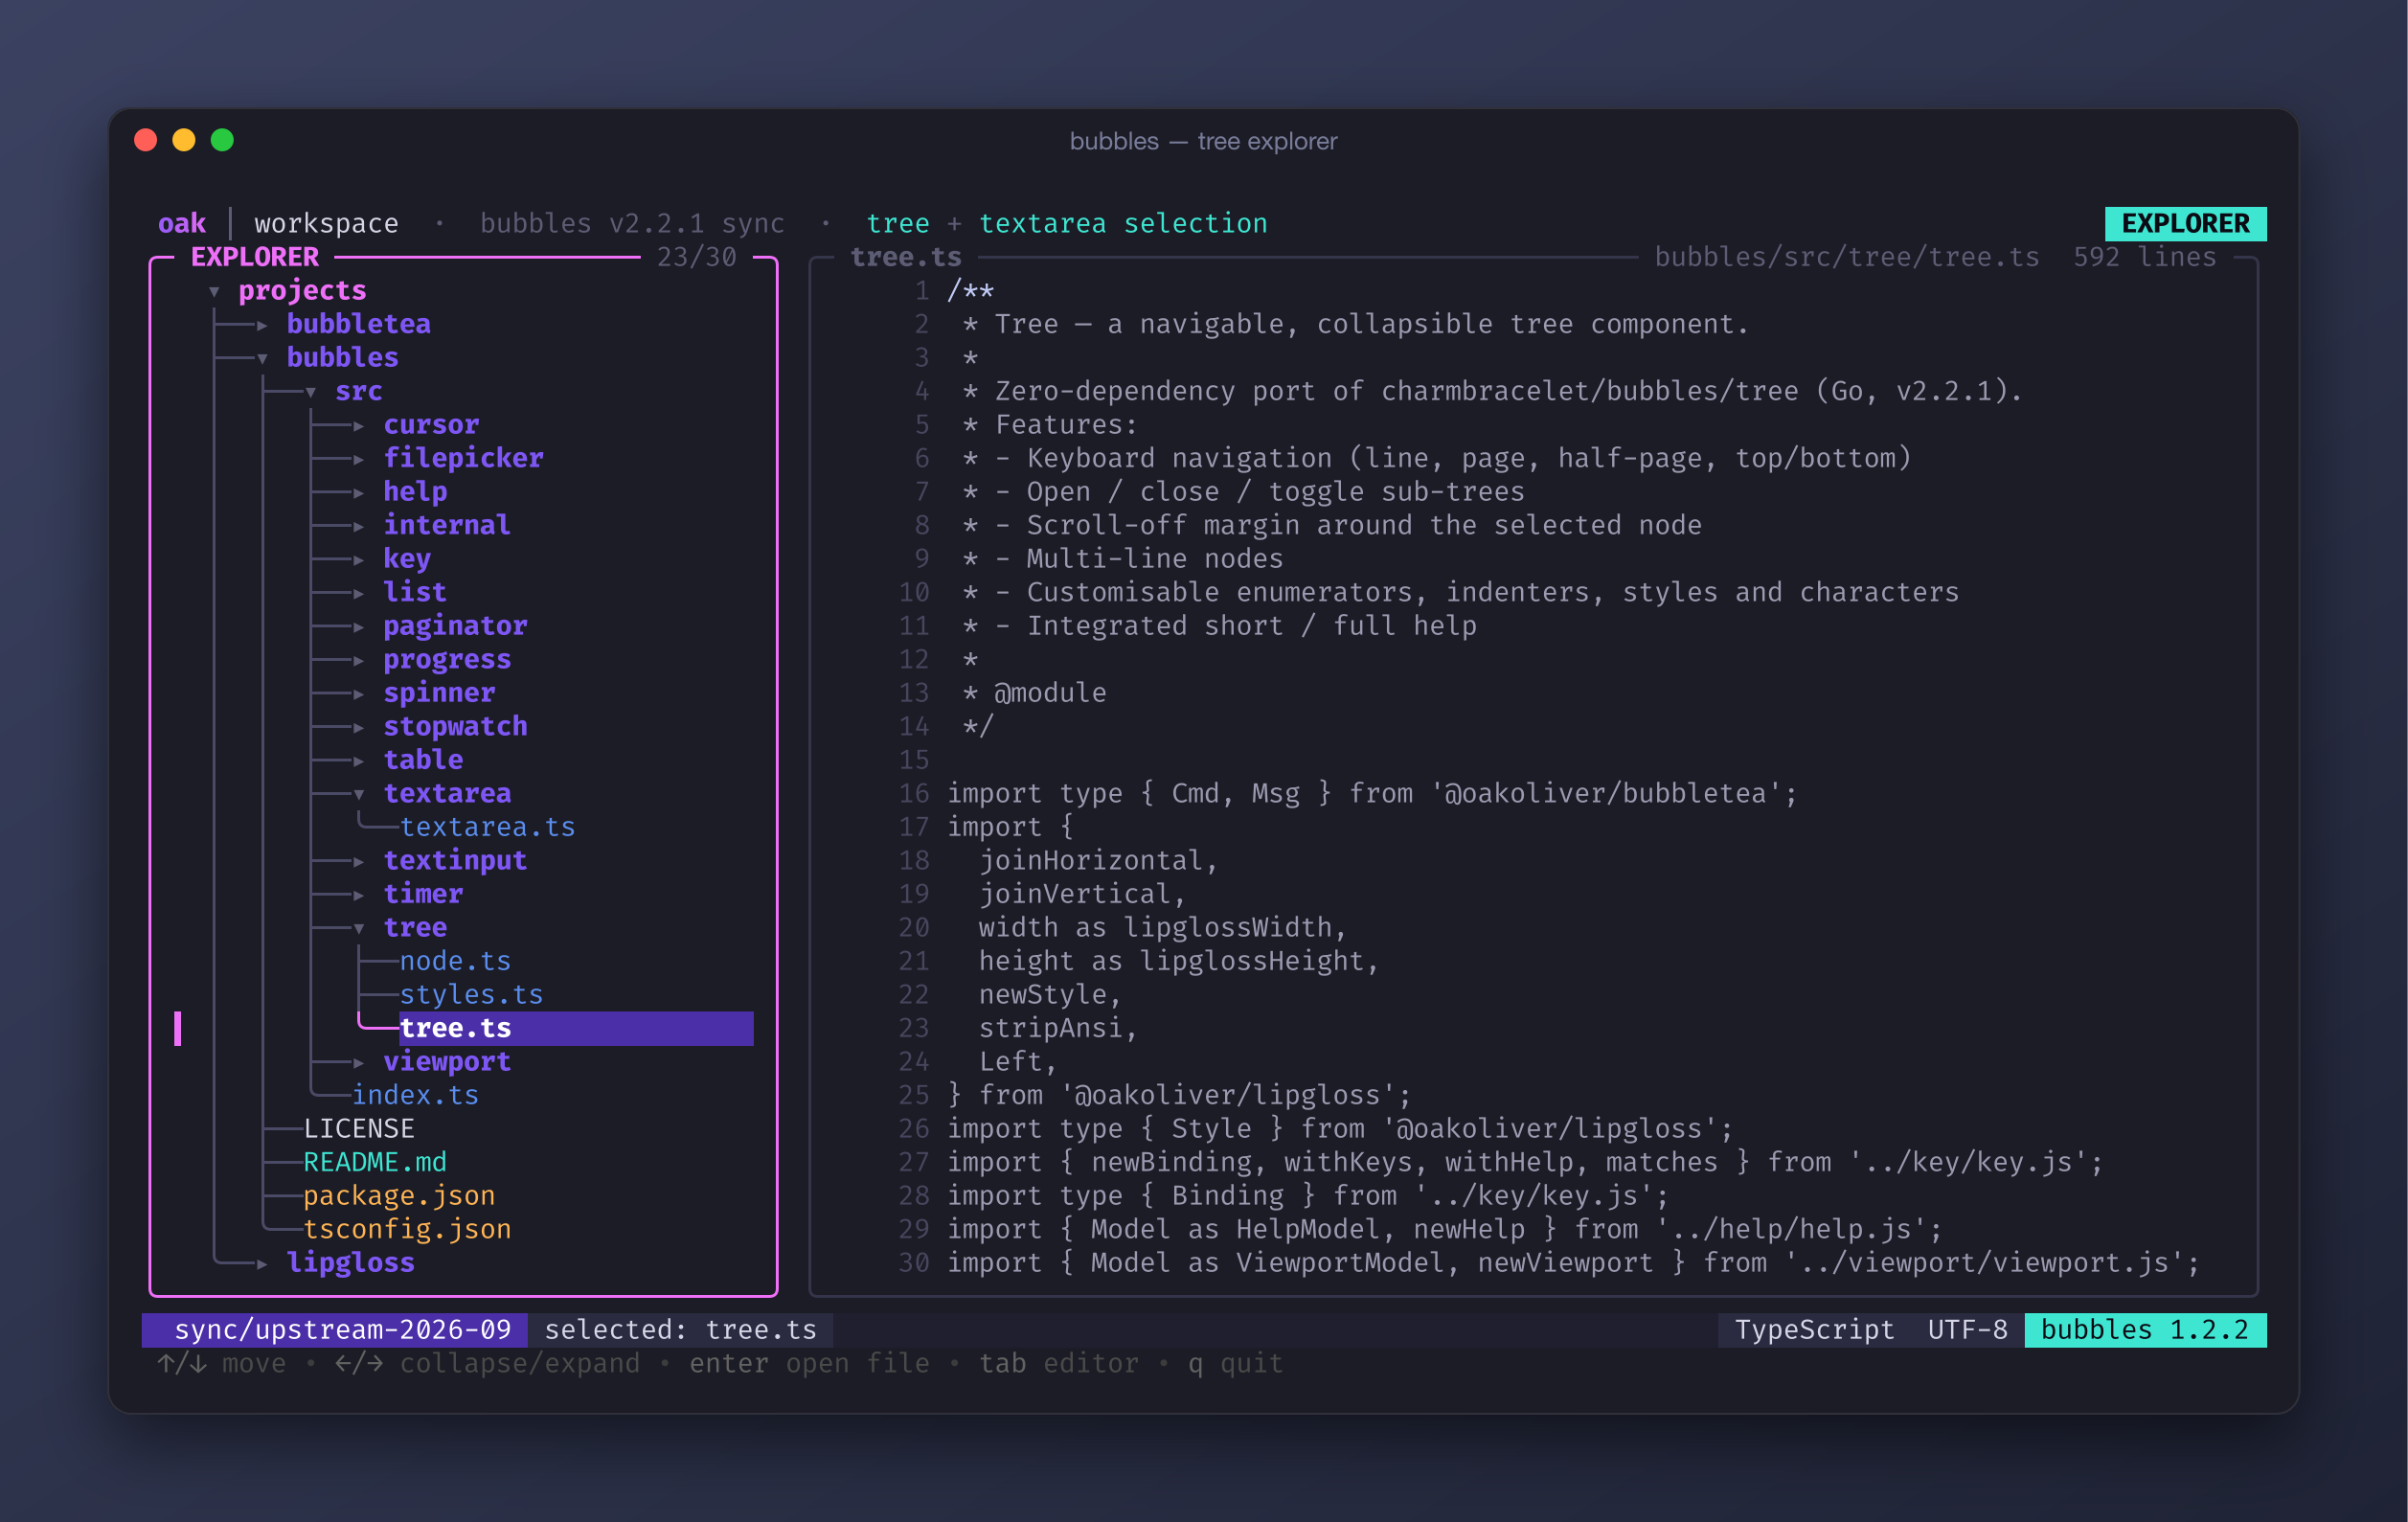This screenshot has height=1522, width=2408.
Task: Select the textarea.ts file
Action: click(x=487, y=827)
